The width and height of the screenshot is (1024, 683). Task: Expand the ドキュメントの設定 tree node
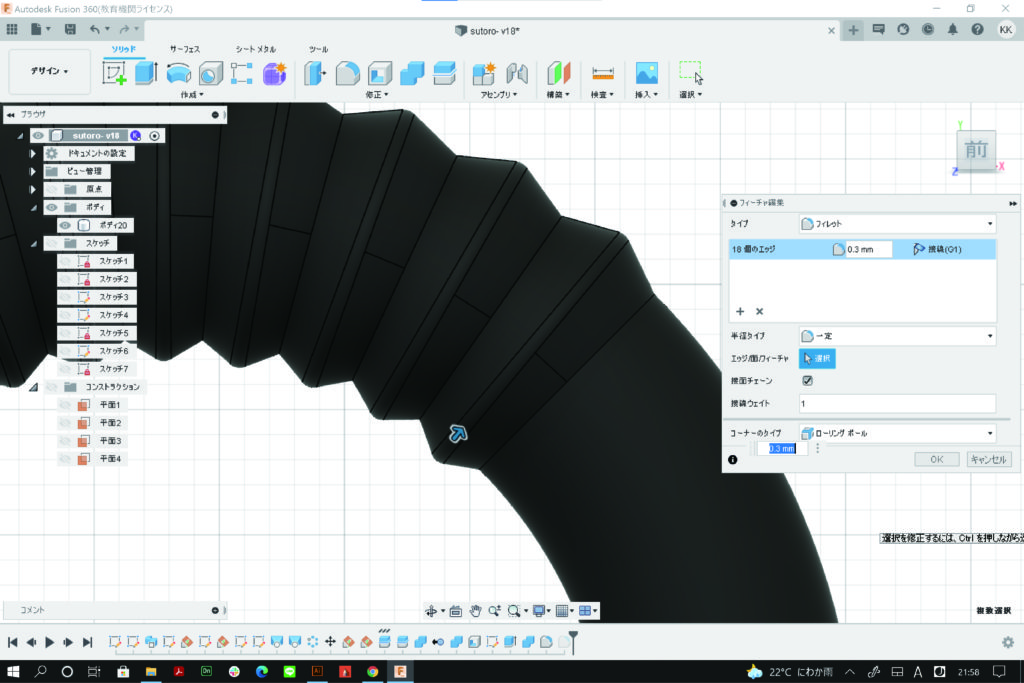(x=33, y=153)
